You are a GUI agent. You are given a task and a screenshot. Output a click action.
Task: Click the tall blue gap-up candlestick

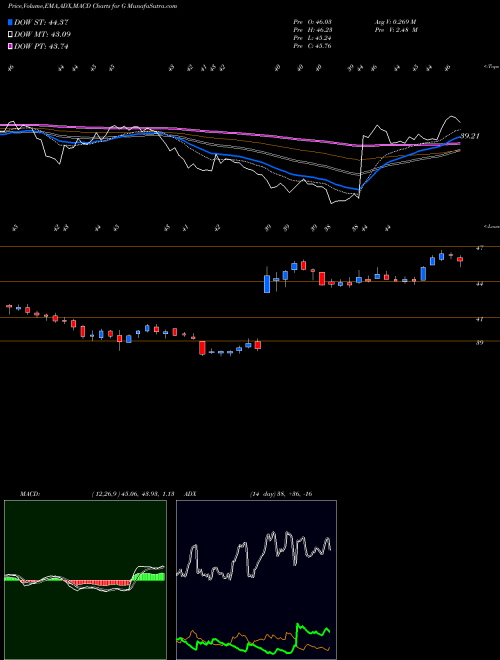click(x=267, y=284)
